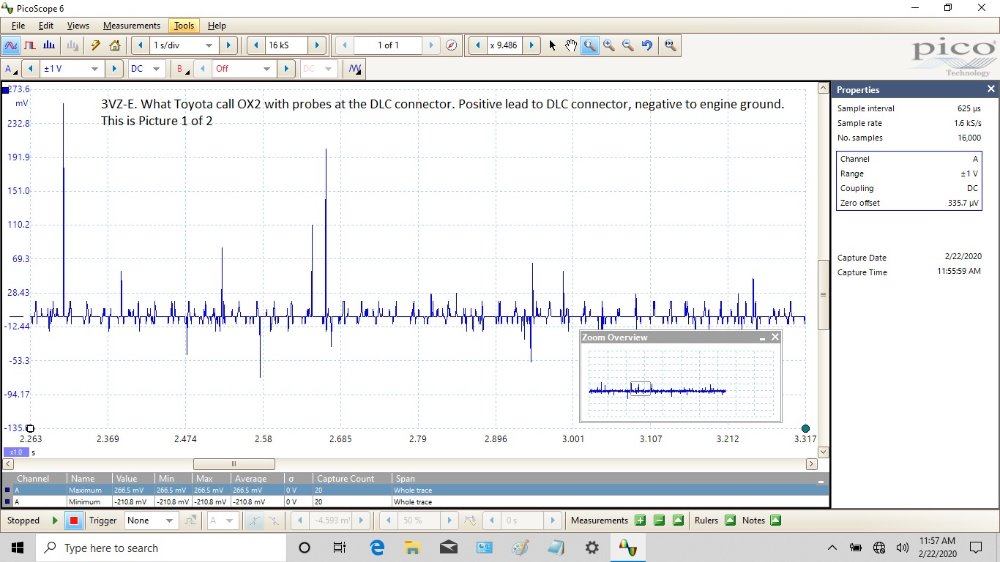Click the Home display icon
Viewport: 1000px width, 562px height.
point(115,45)
